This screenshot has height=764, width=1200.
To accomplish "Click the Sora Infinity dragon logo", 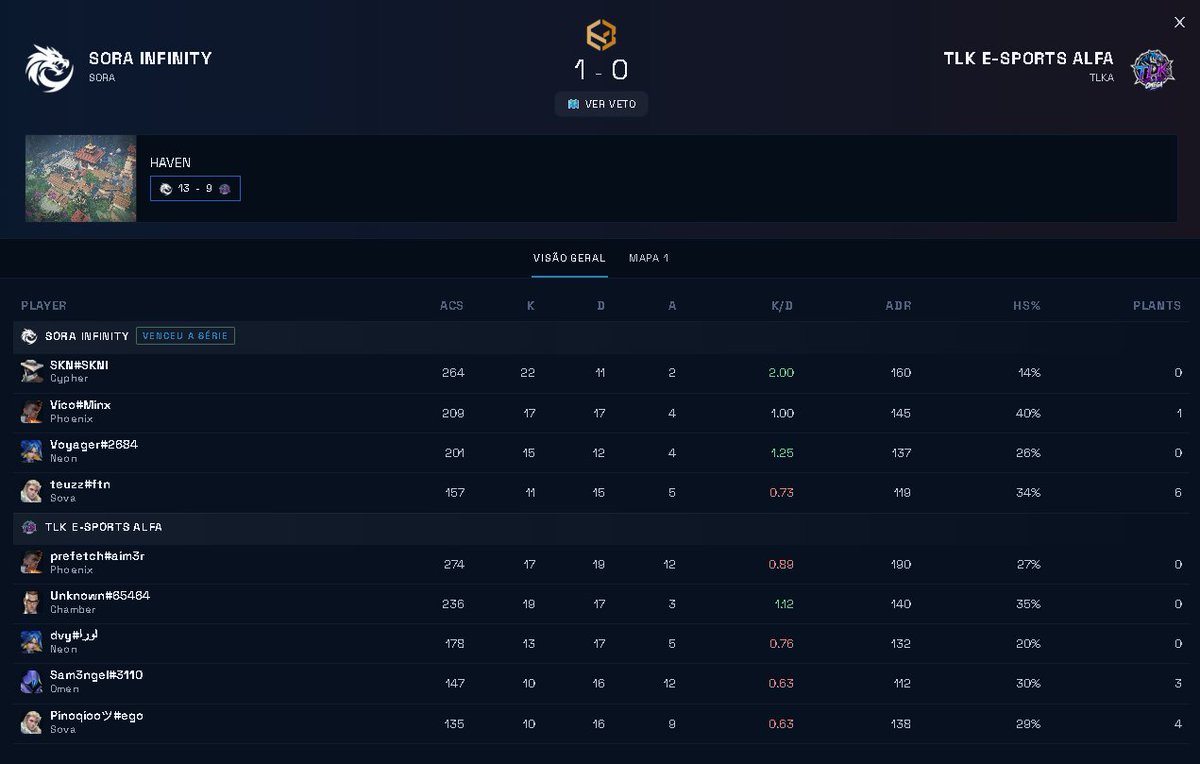I will (x=49, y=68).
